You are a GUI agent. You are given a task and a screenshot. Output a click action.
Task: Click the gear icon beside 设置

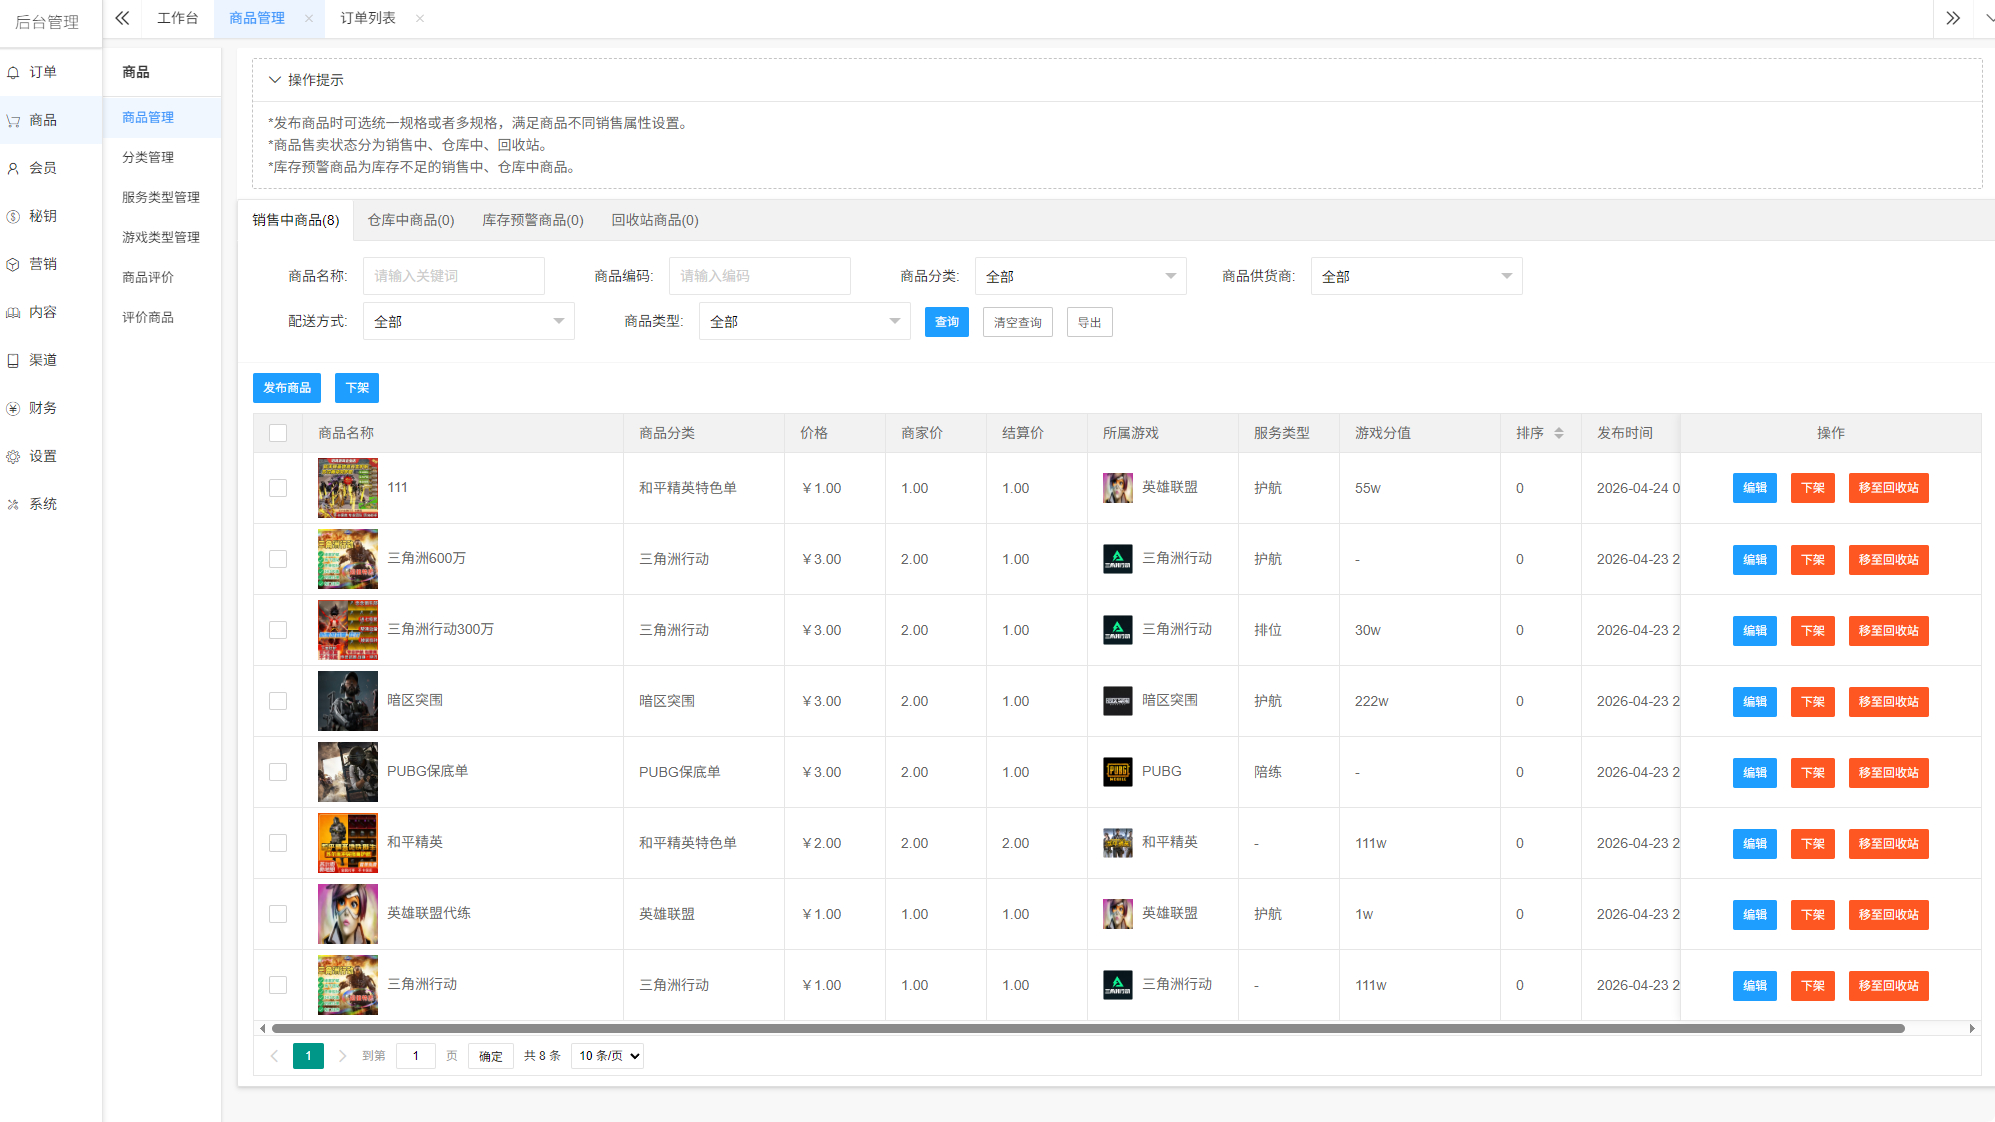tap(13, 456)
